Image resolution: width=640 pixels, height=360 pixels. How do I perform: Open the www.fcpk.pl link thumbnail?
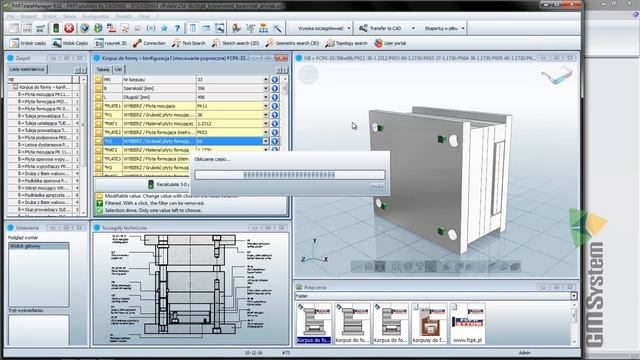tap(467, 324)
